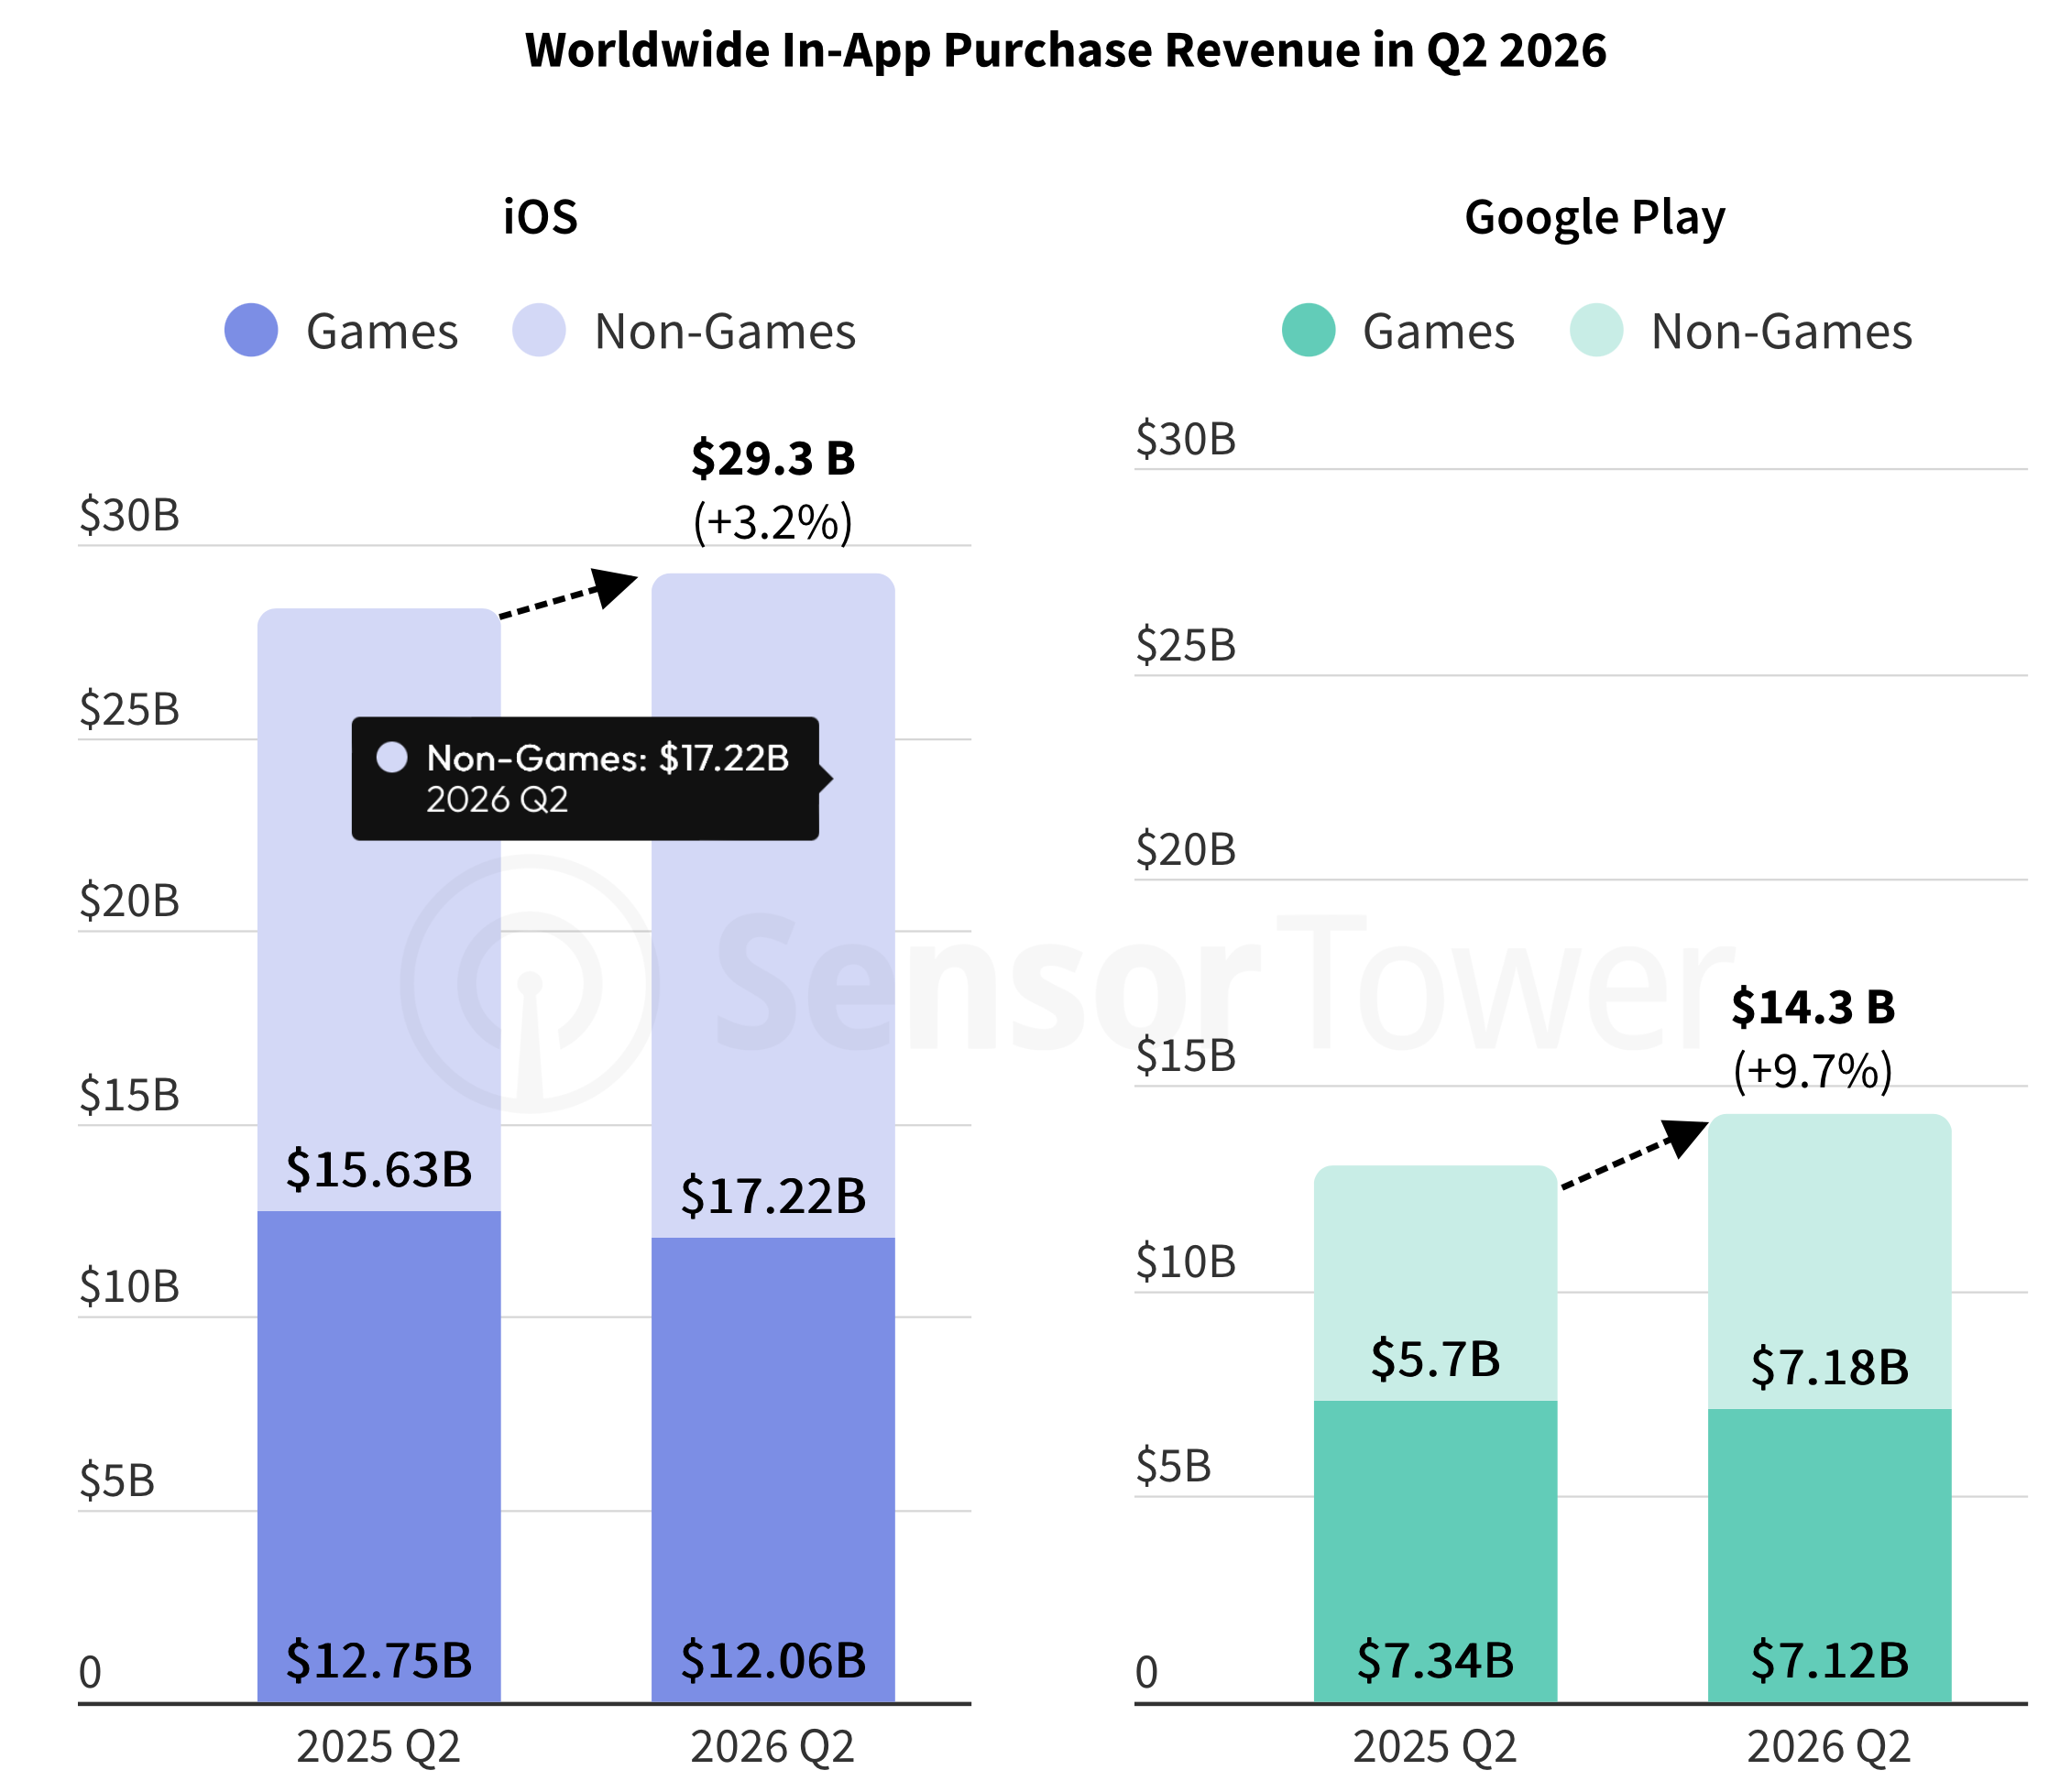Click the iOS Non-Games legend color dot
This screenshot has height=1792, width=2049.
coord(539,330)
